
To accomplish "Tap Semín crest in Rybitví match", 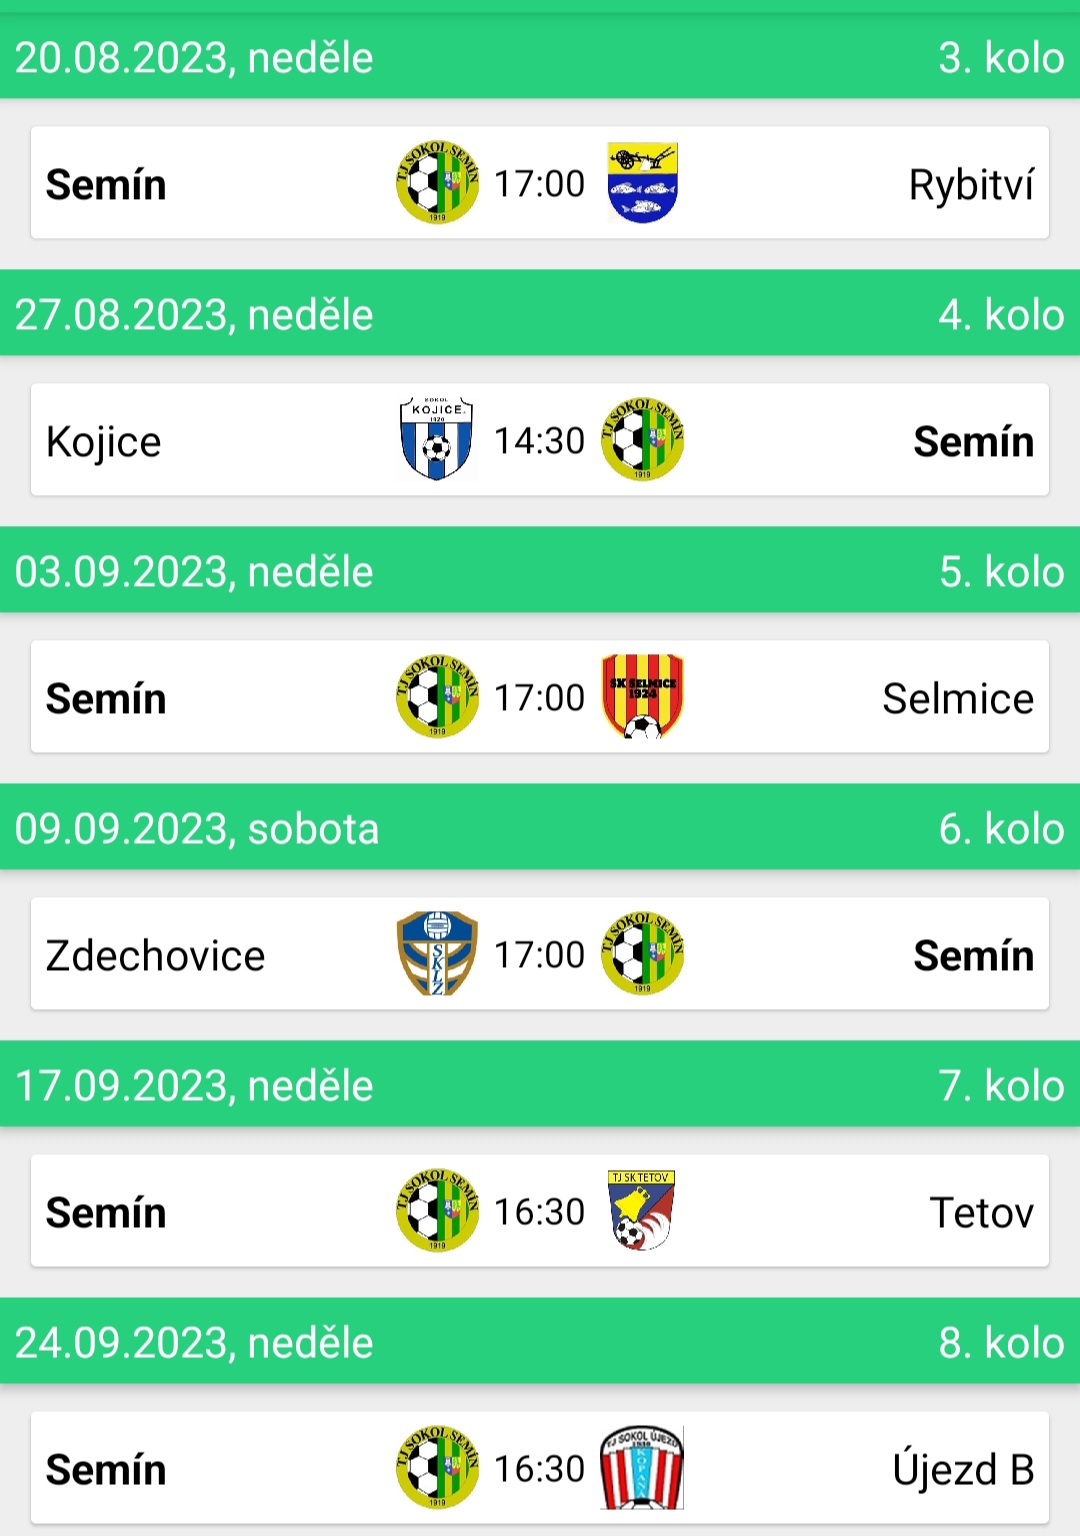I will click(437, 183).
